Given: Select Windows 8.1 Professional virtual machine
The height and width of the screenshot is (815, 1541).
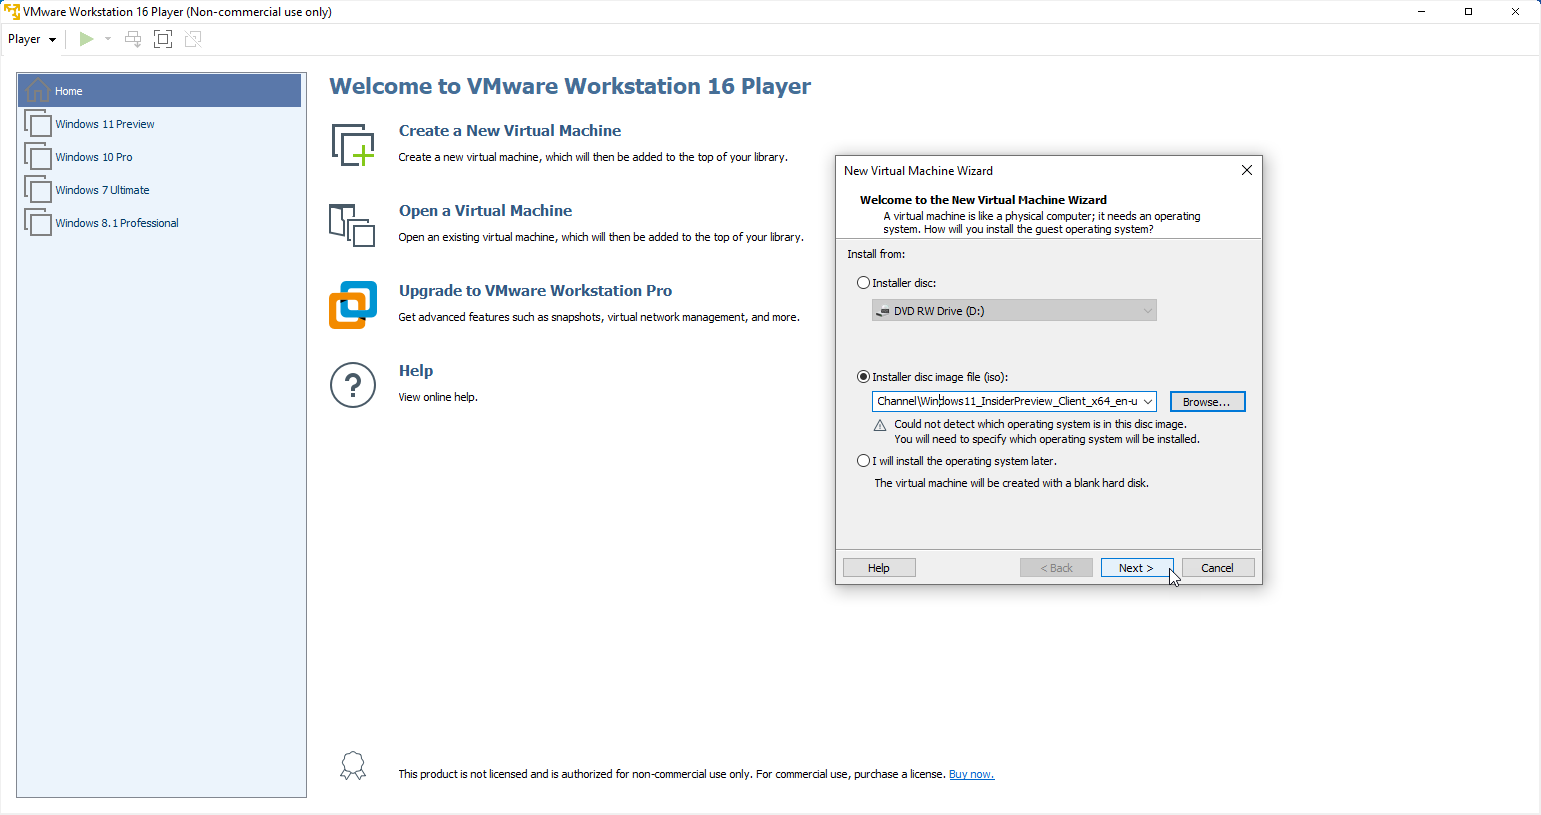Looking at the screenshot, I should pyautogui.click(x=160, y=223).
